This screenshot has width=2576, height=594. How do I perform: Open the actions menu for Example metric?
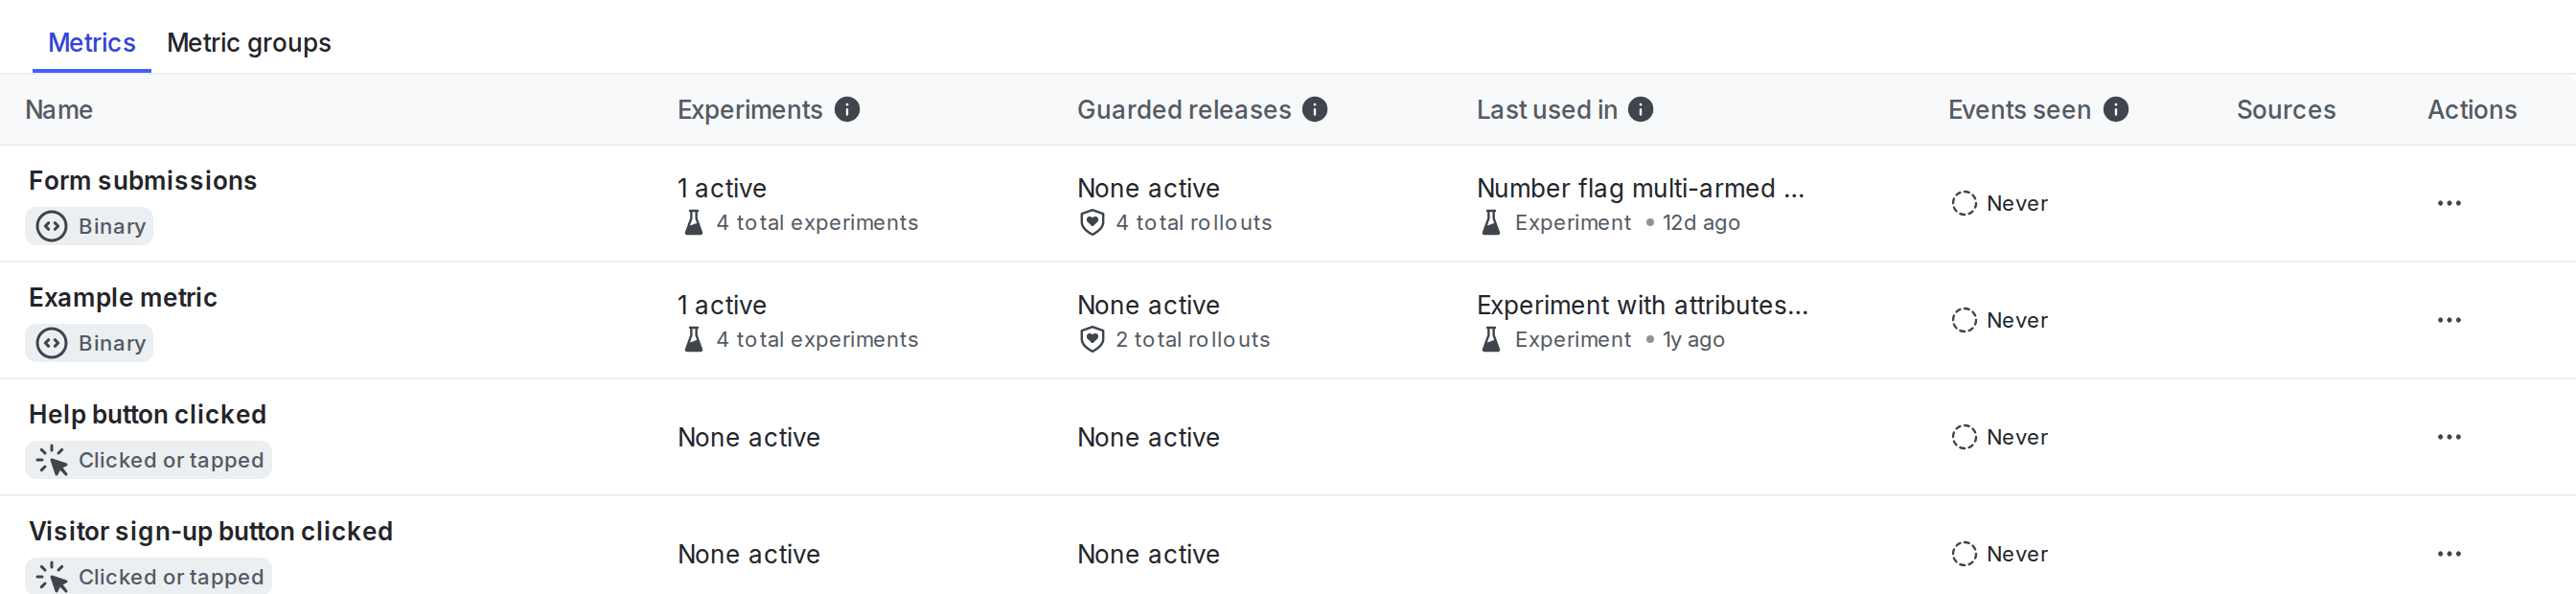click(2449, 320)
